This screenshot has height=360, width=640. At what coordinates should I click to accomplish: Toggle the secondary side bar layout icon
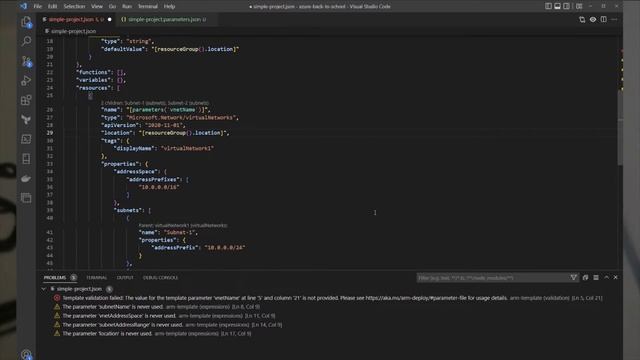pyautogui.click(x=567, y=6)
